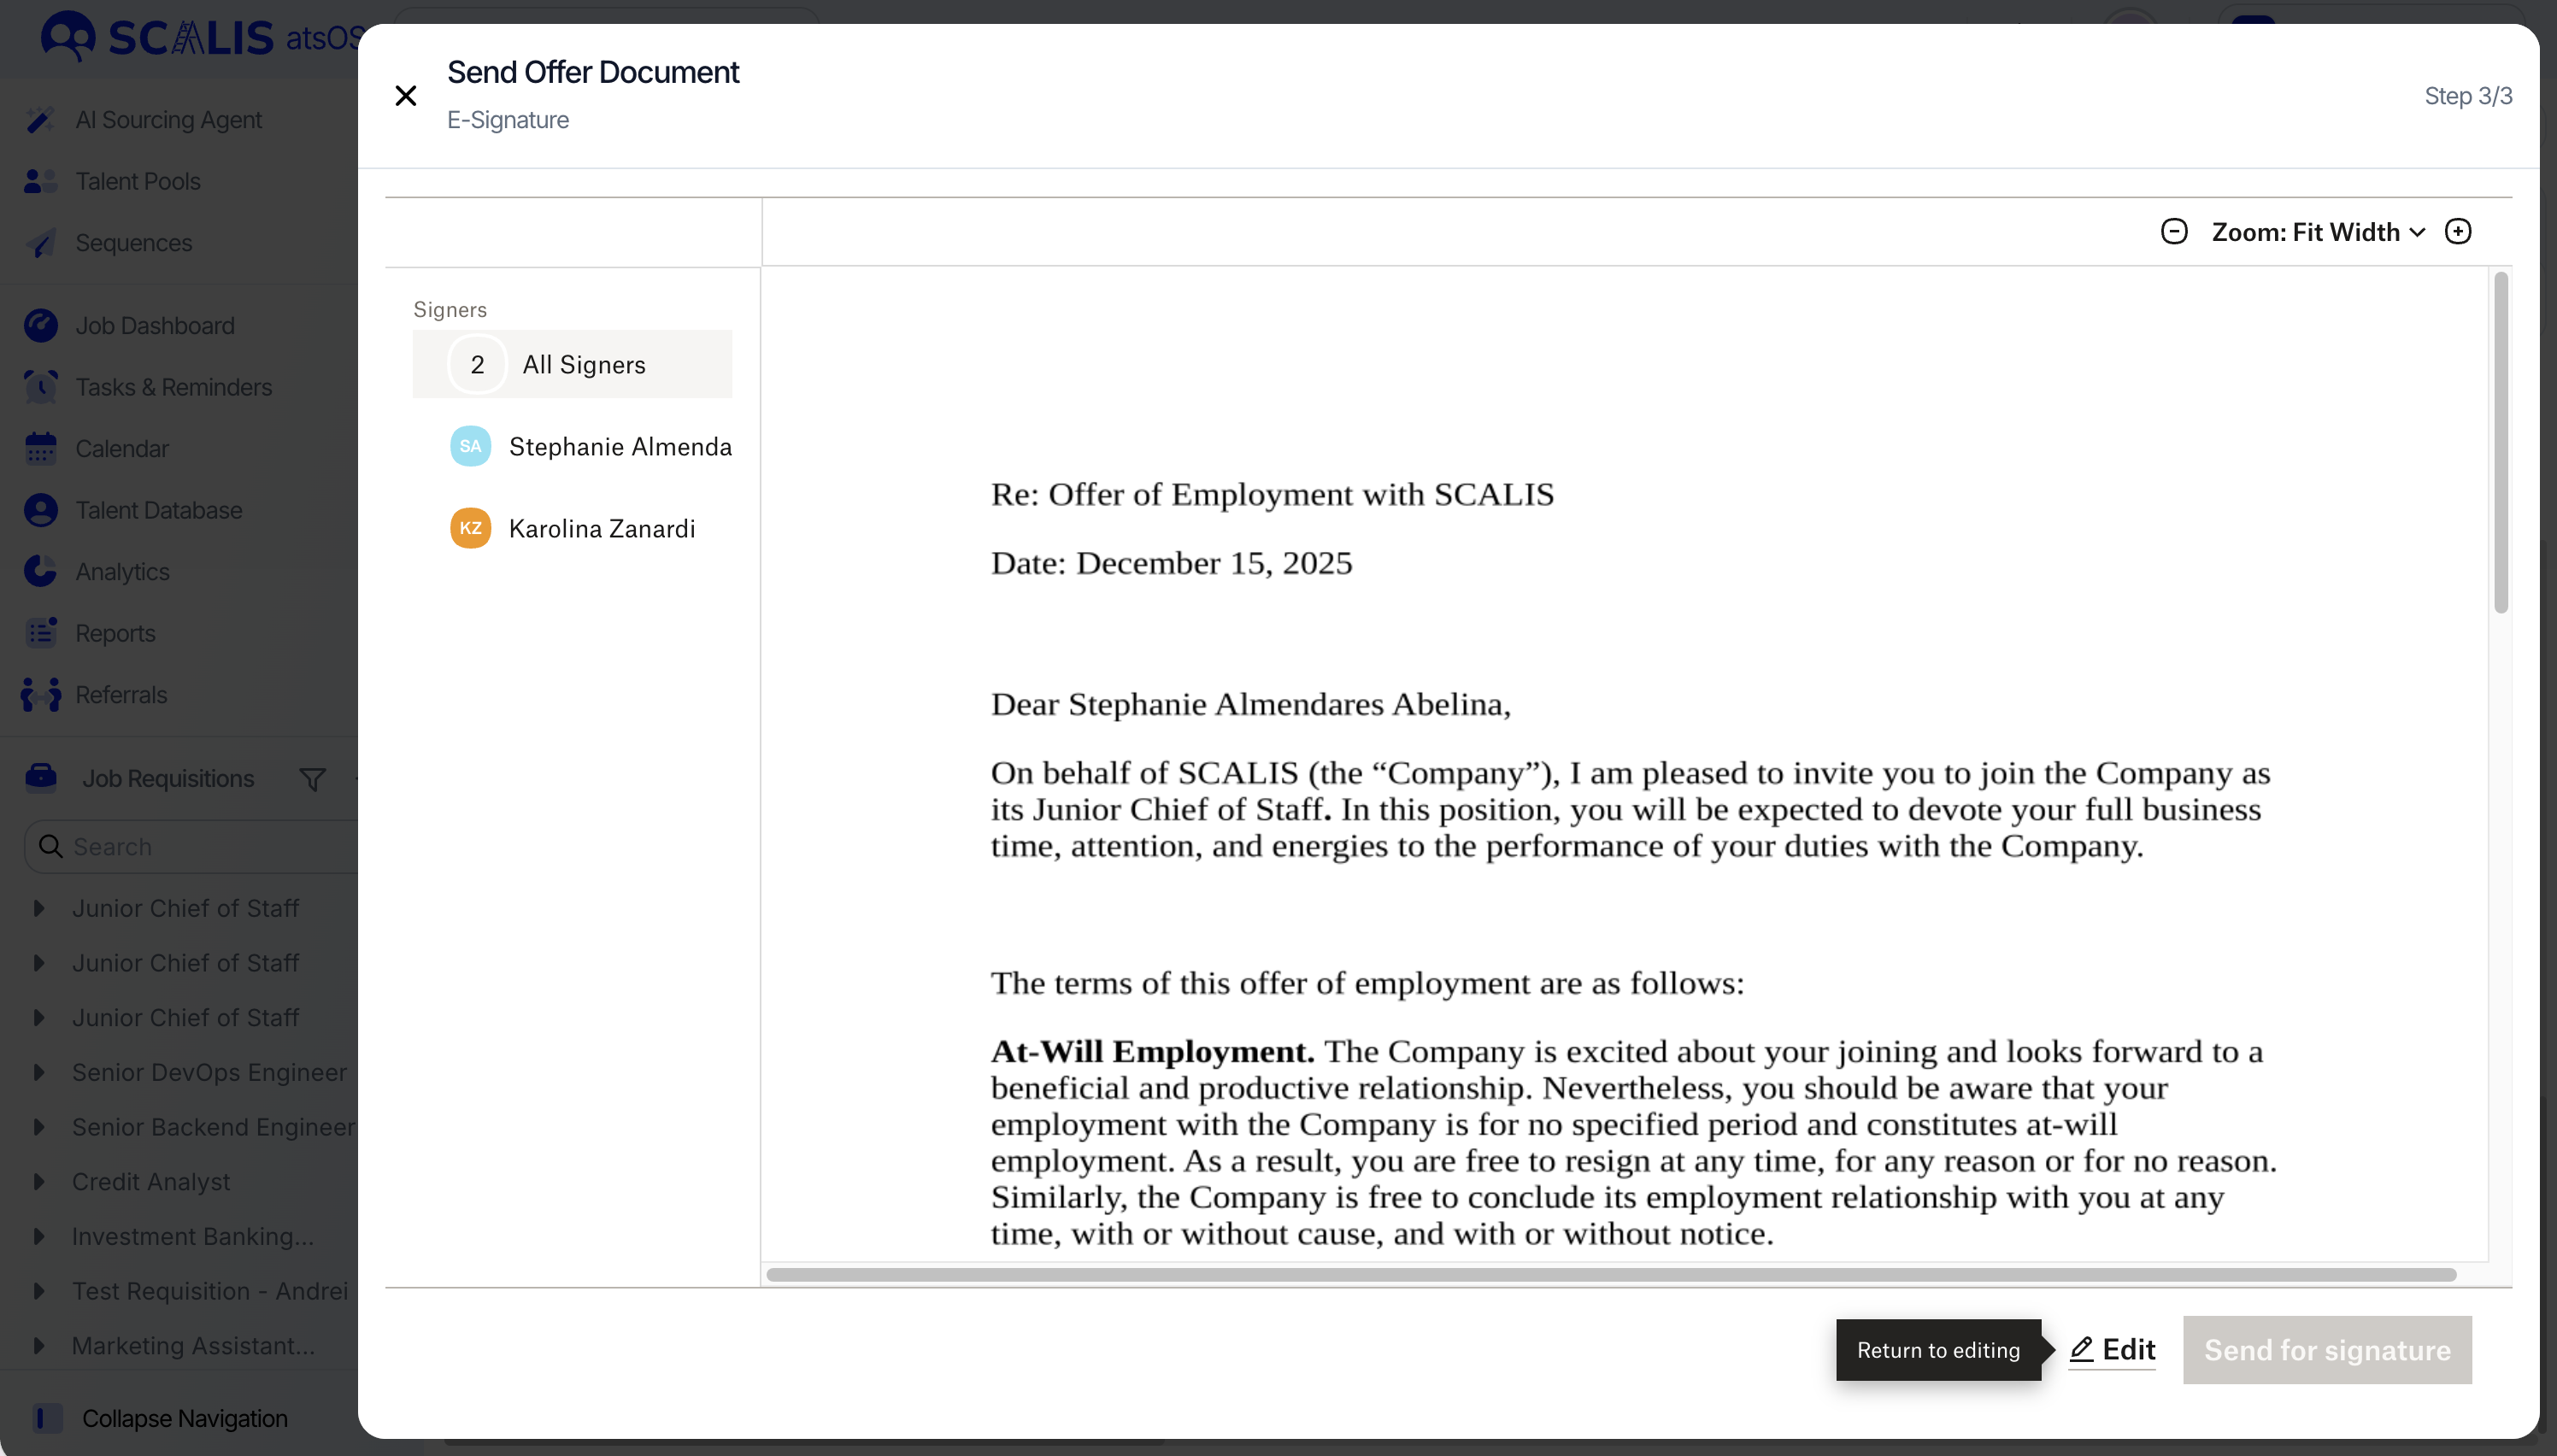
Task: Expand the Credit Analyst requisition arrow
Action: [39, 1181]
